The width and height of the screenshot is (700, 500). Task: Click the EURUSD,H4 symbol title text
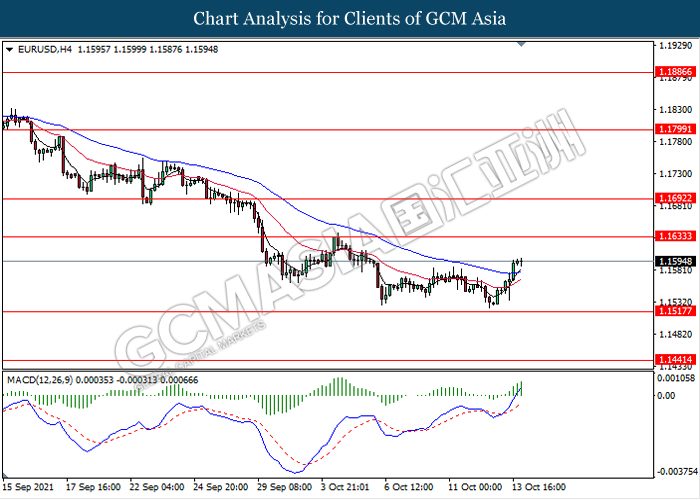(x=45, y=50)
